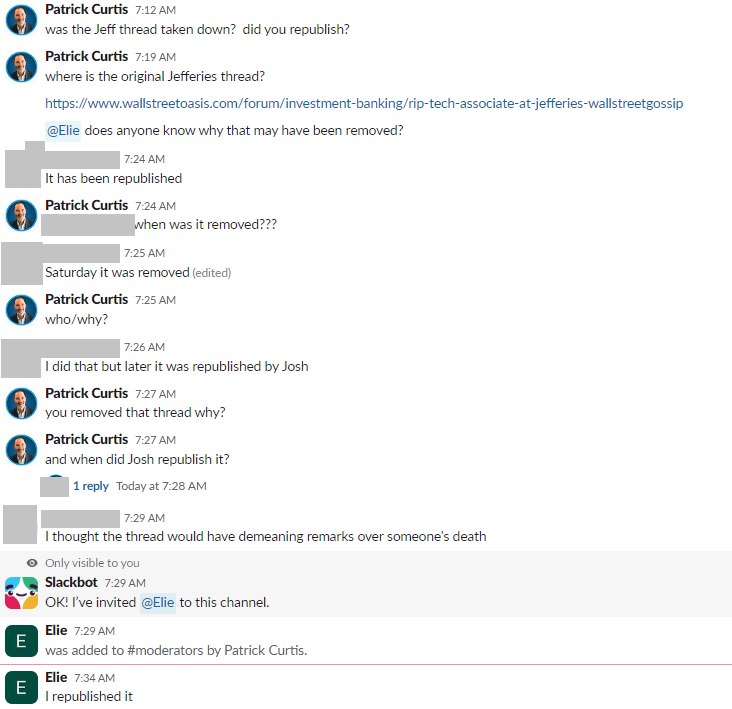Viewport: 732px width, 709px height.
Task: Click Patrick Curtis's avatar next to 'who/why?'
Action: click(22, 309)
